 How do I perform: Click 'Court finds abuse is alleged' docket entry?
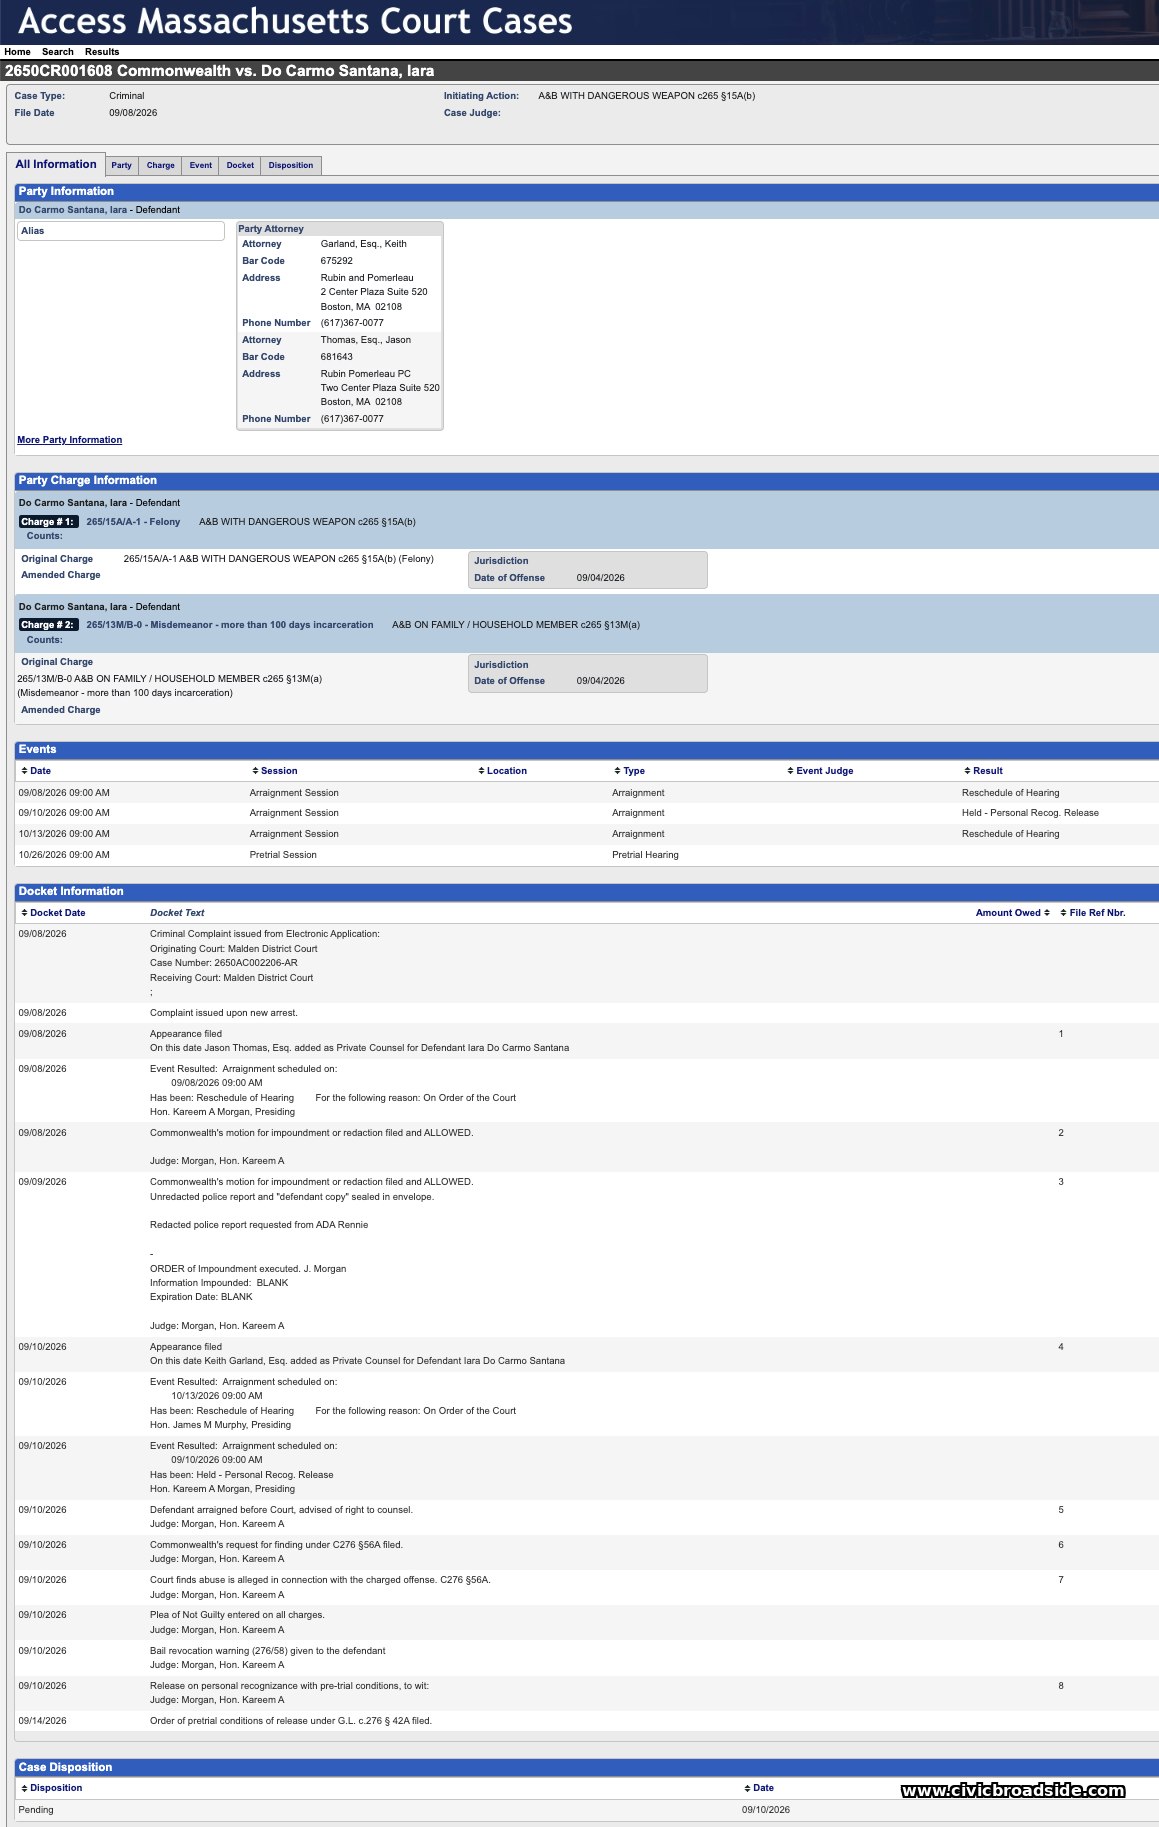(320, 1580)
